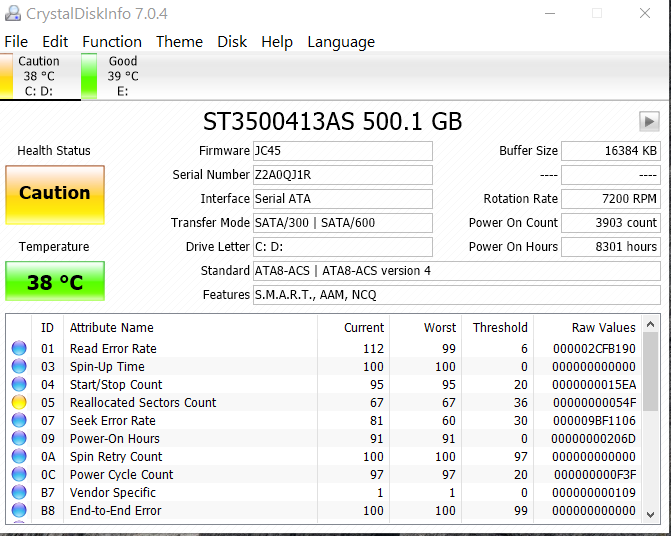Click the Attribute Name column header
The image size is (671, 536).
[x=112, y=327]
